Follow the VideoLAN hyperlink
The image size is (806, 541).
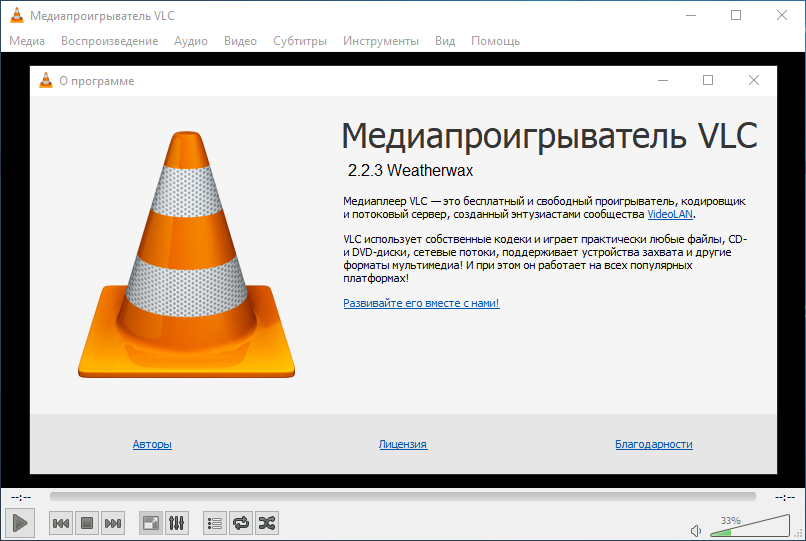(670, 214)
